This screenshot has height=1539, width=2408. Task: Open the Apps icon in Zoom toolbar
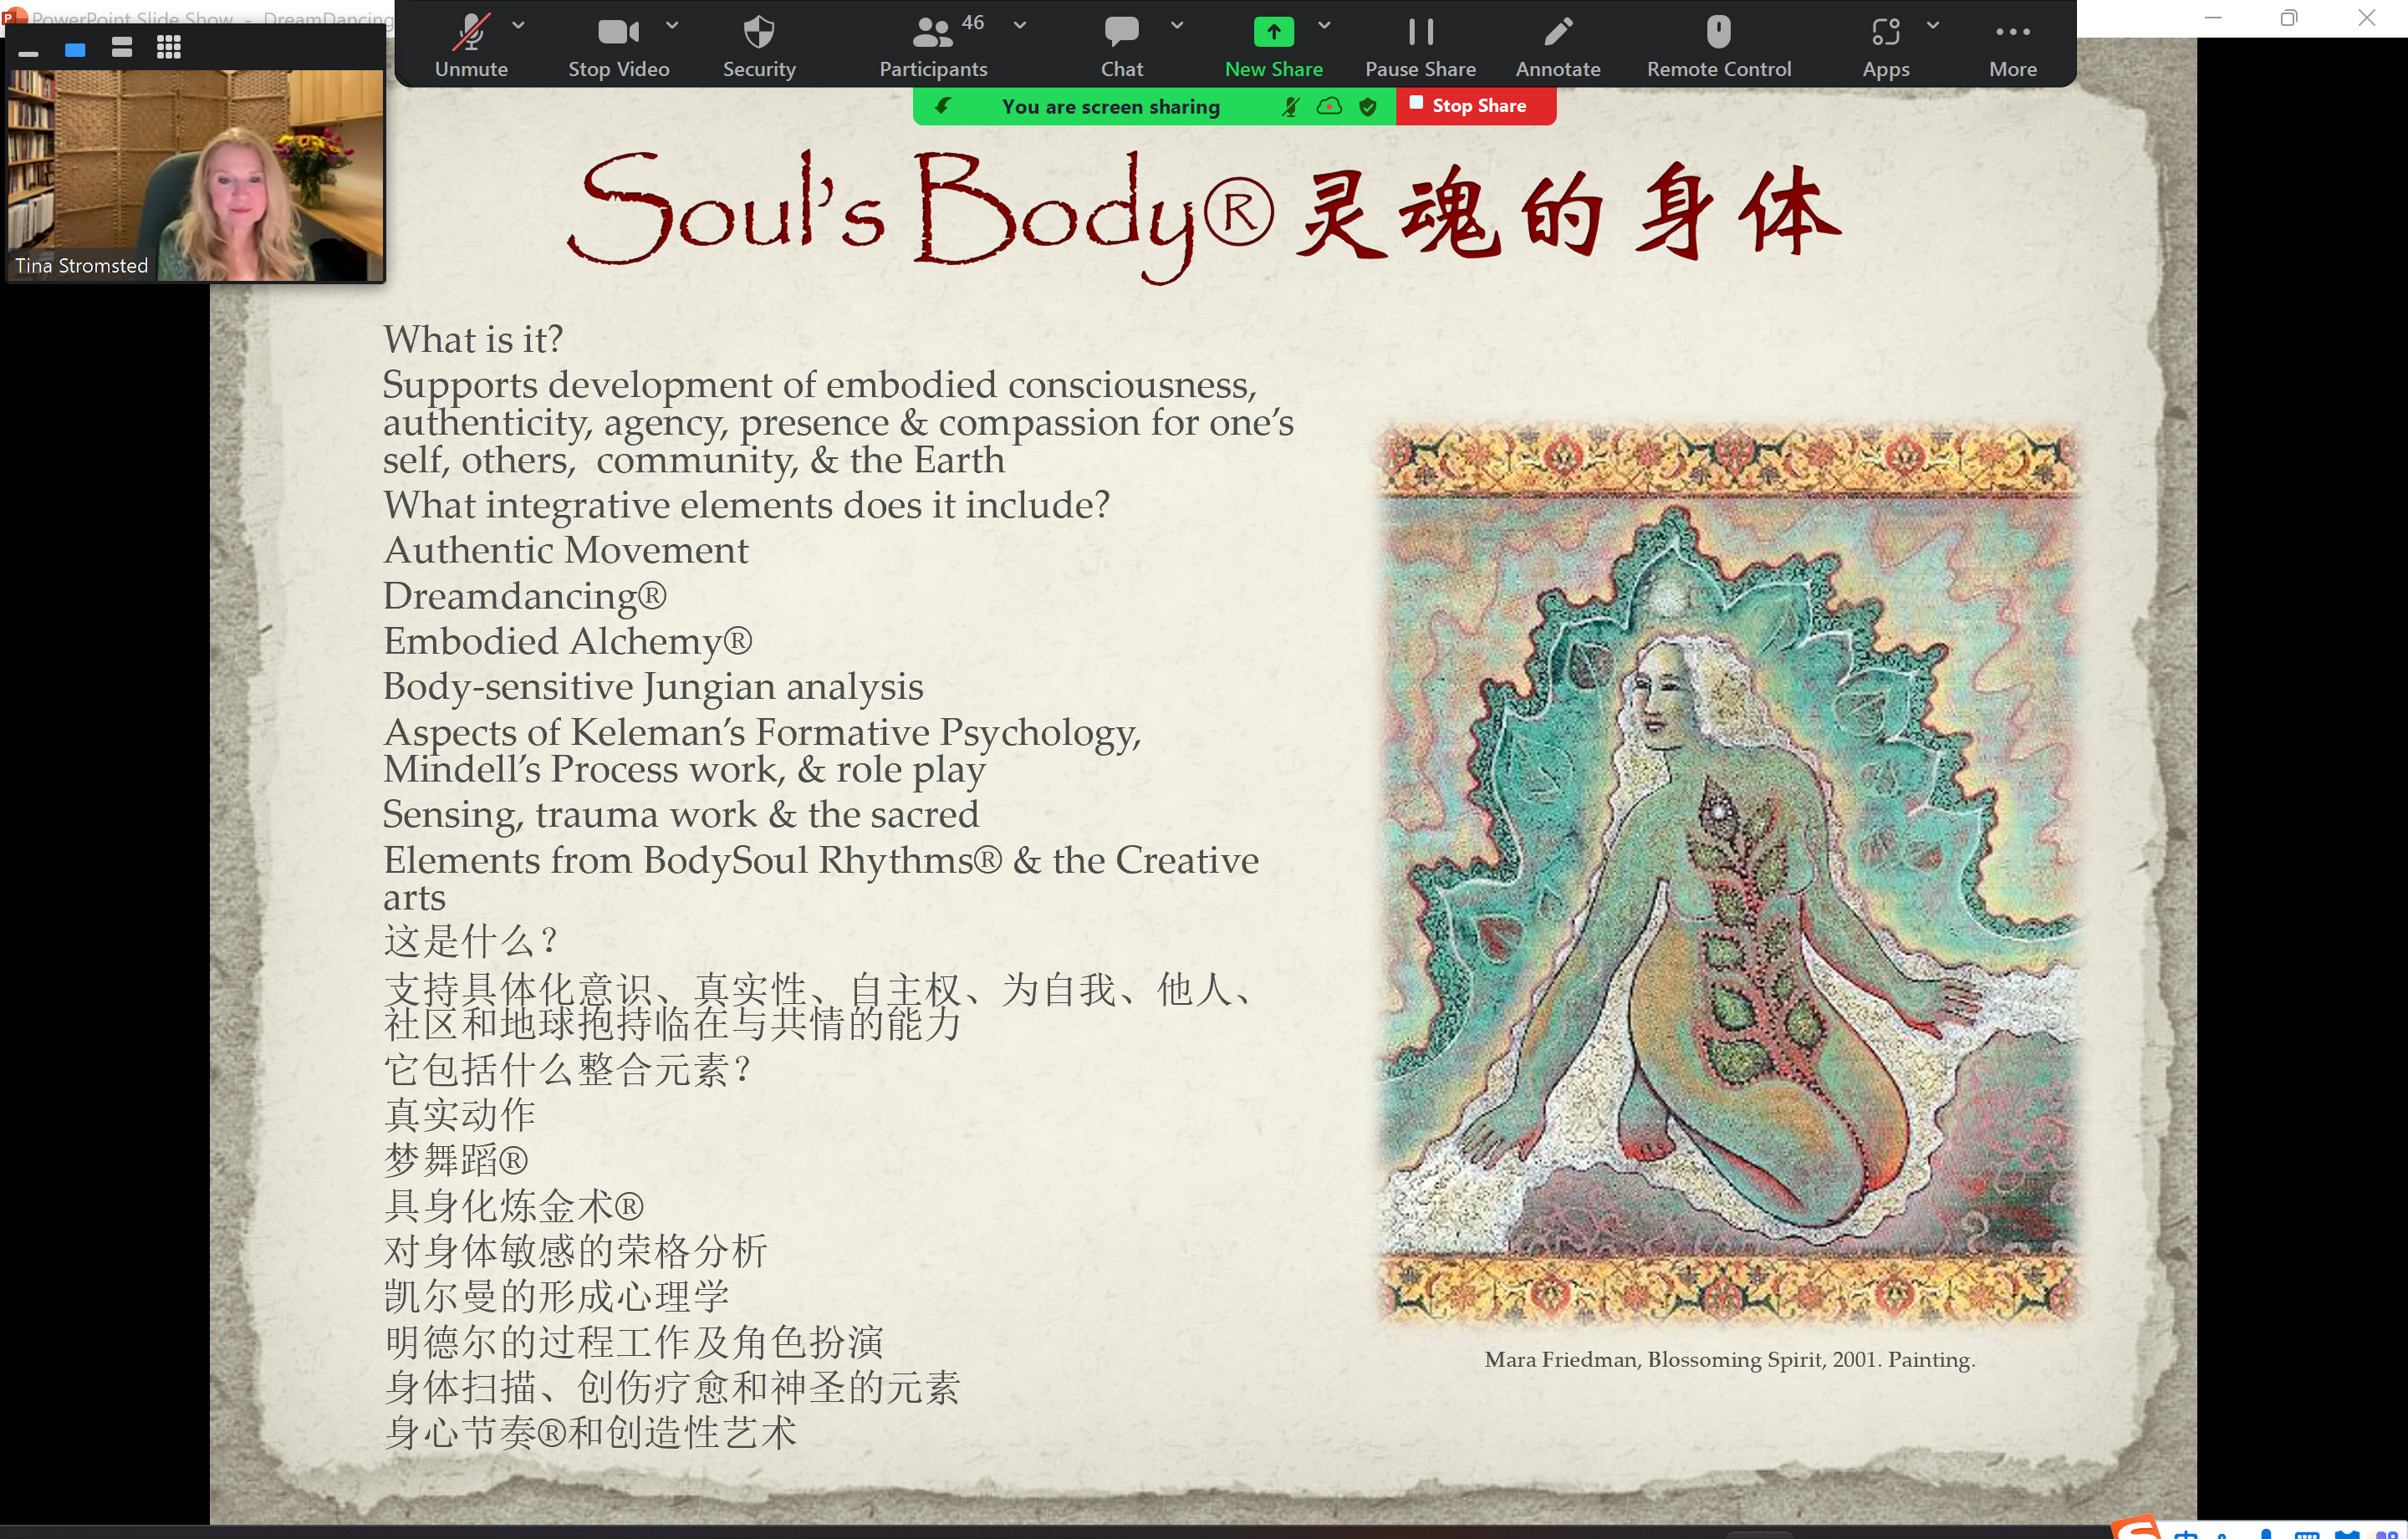pyautogui.click(x=1885, y=32)
